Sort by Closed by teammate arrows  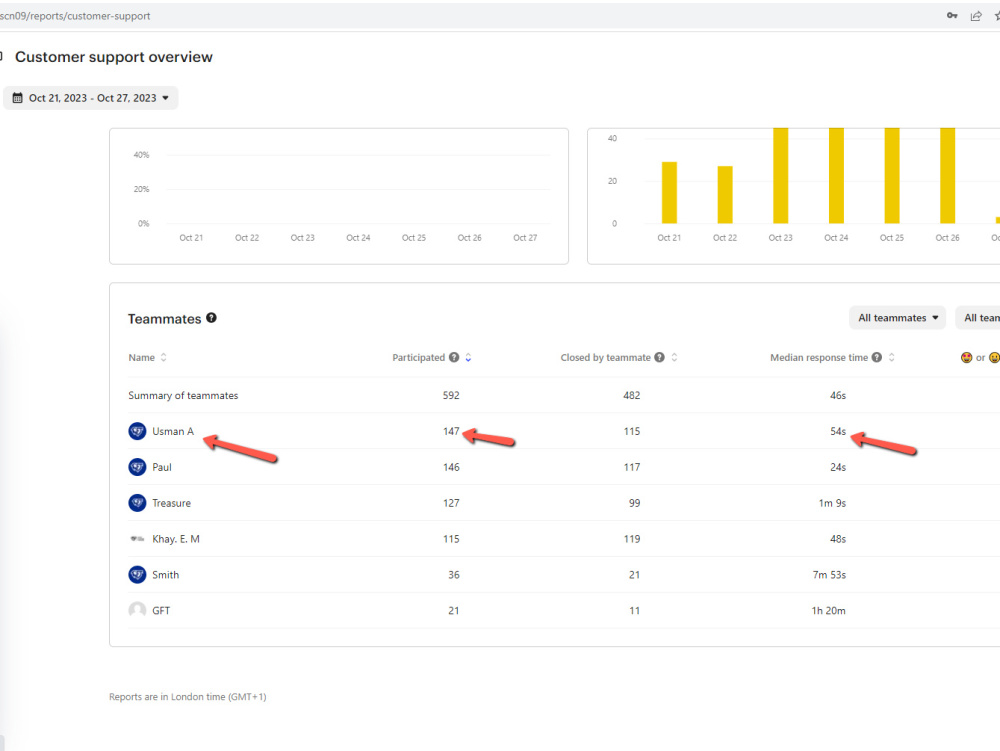(674, 357)
